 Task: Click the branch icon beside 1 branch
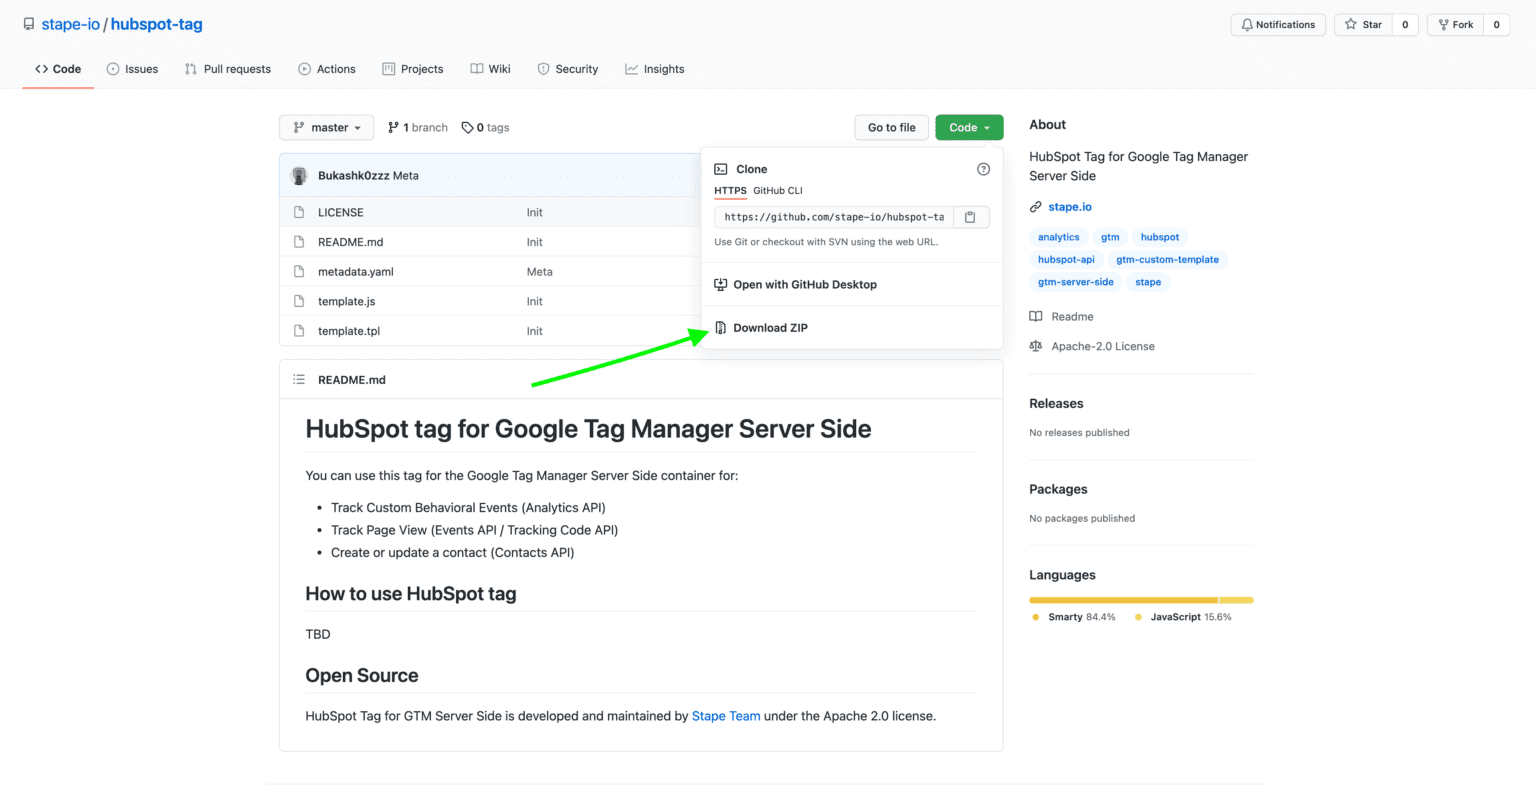click(x=393, y=127)
